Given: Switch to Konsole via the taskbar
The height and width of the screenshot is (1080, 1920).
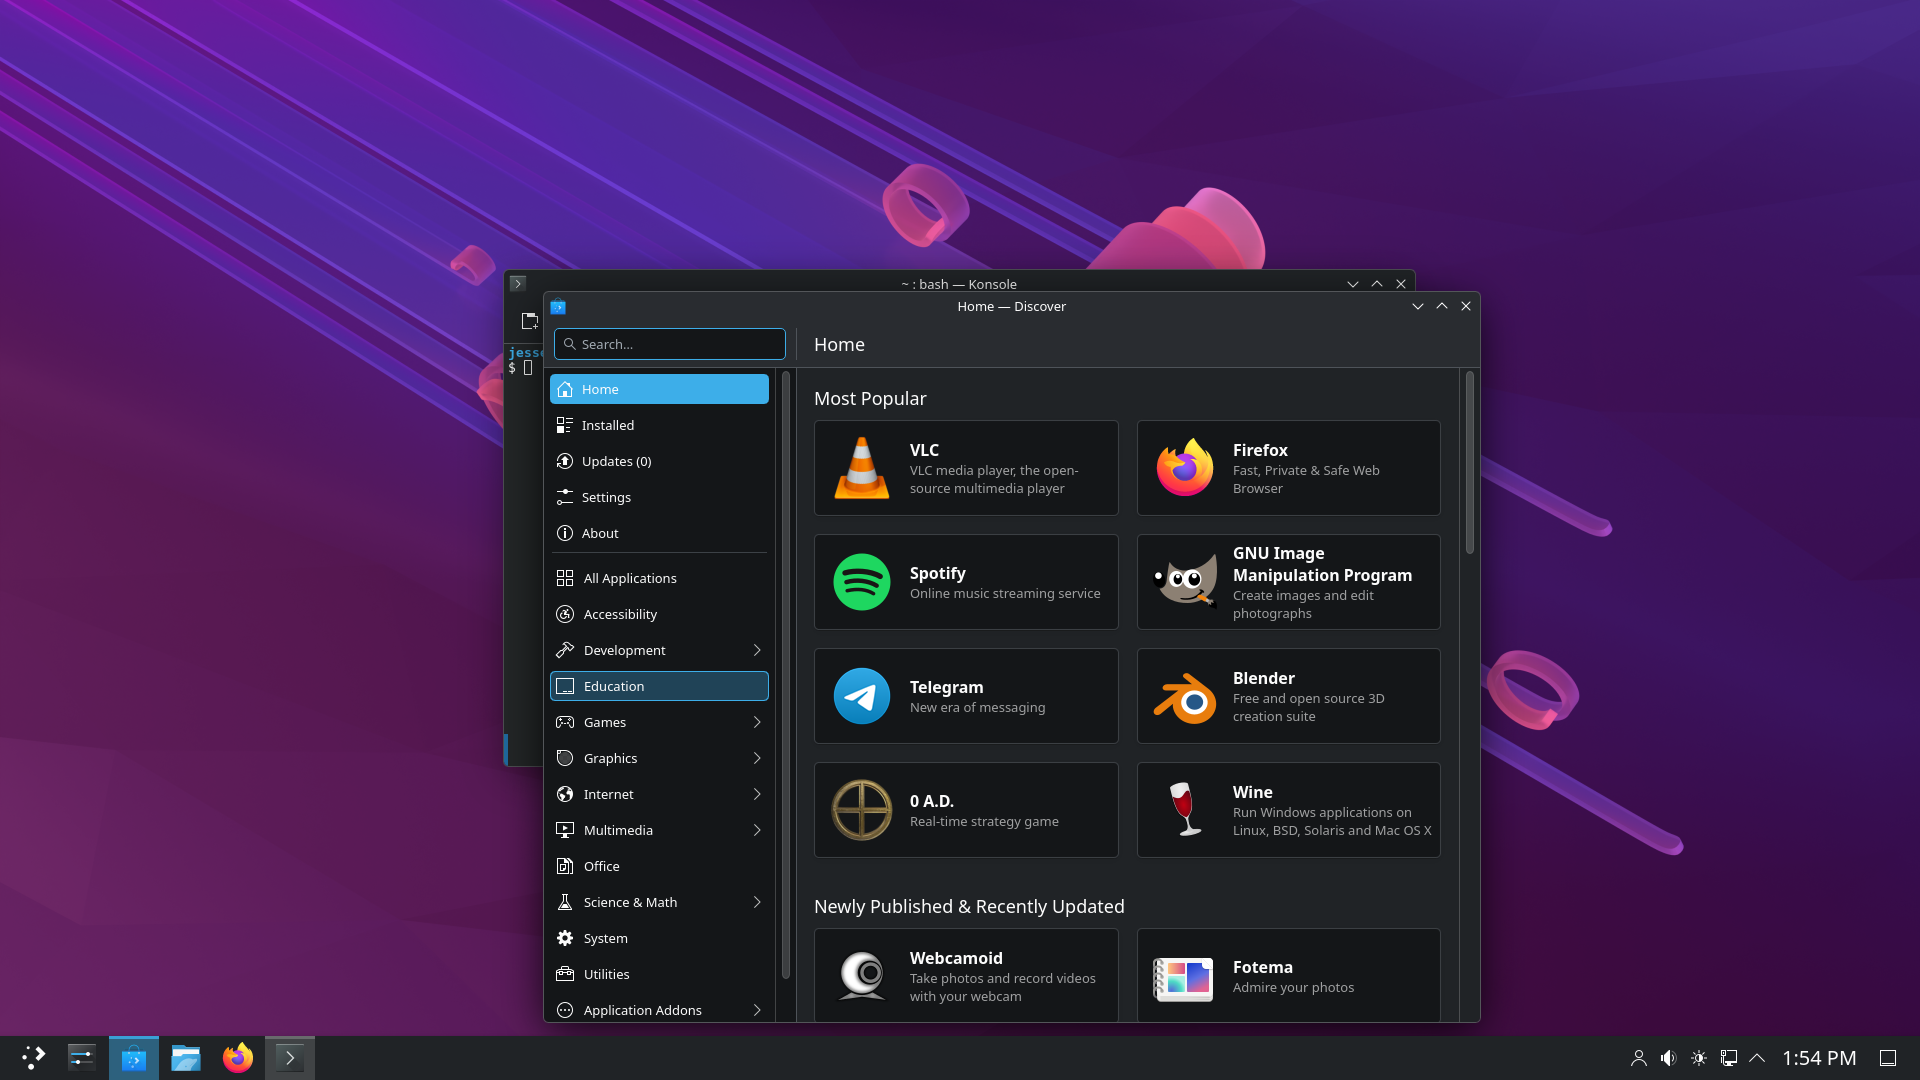Looking at the screenshot, I should click(x=290, y=1058).
